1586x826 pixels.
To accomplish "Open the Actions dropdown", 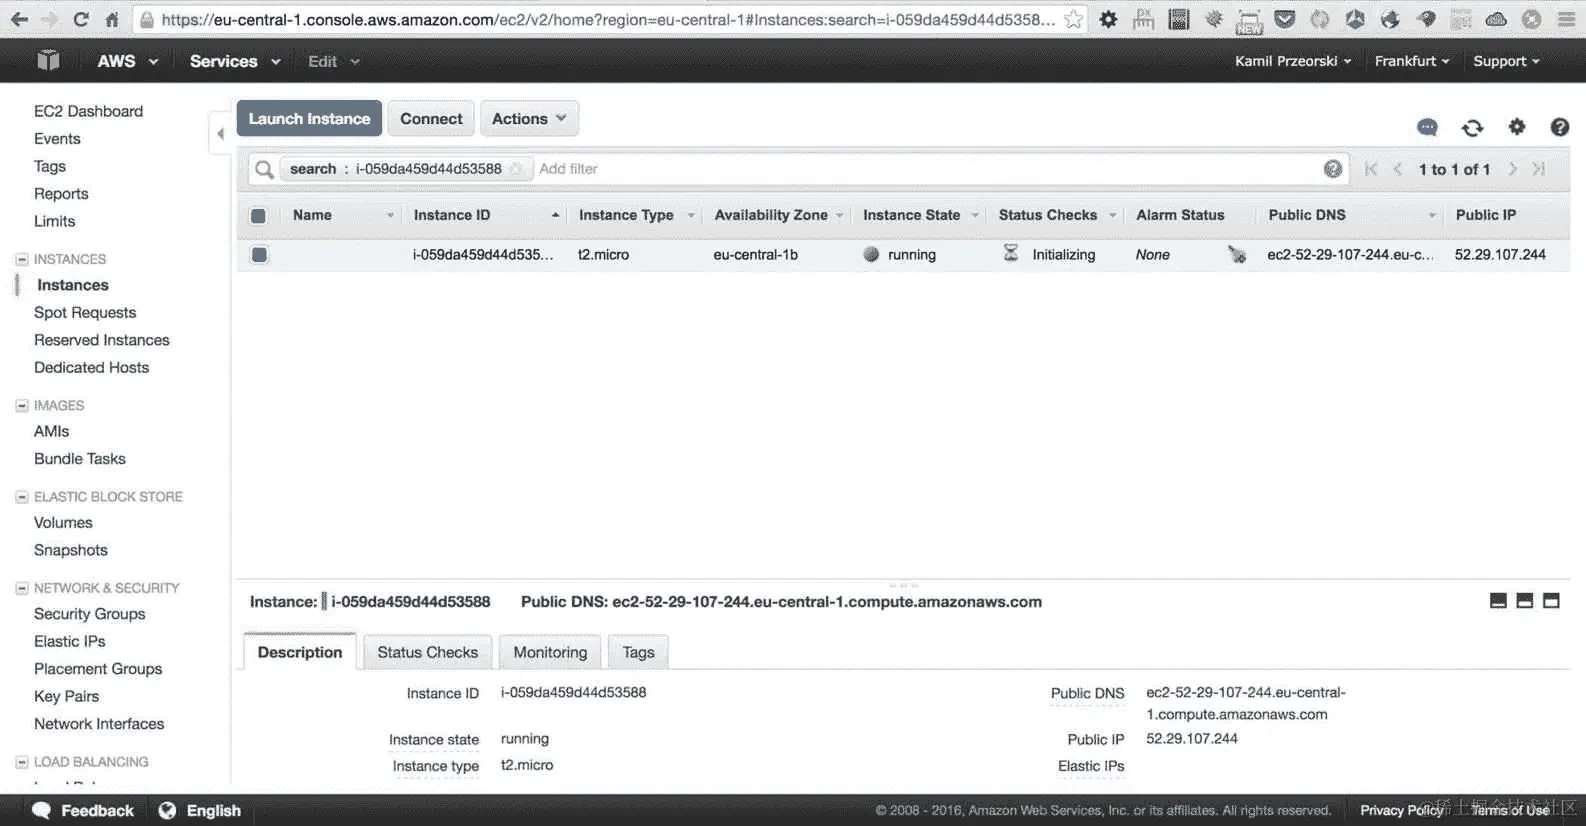I will point(529,118).
